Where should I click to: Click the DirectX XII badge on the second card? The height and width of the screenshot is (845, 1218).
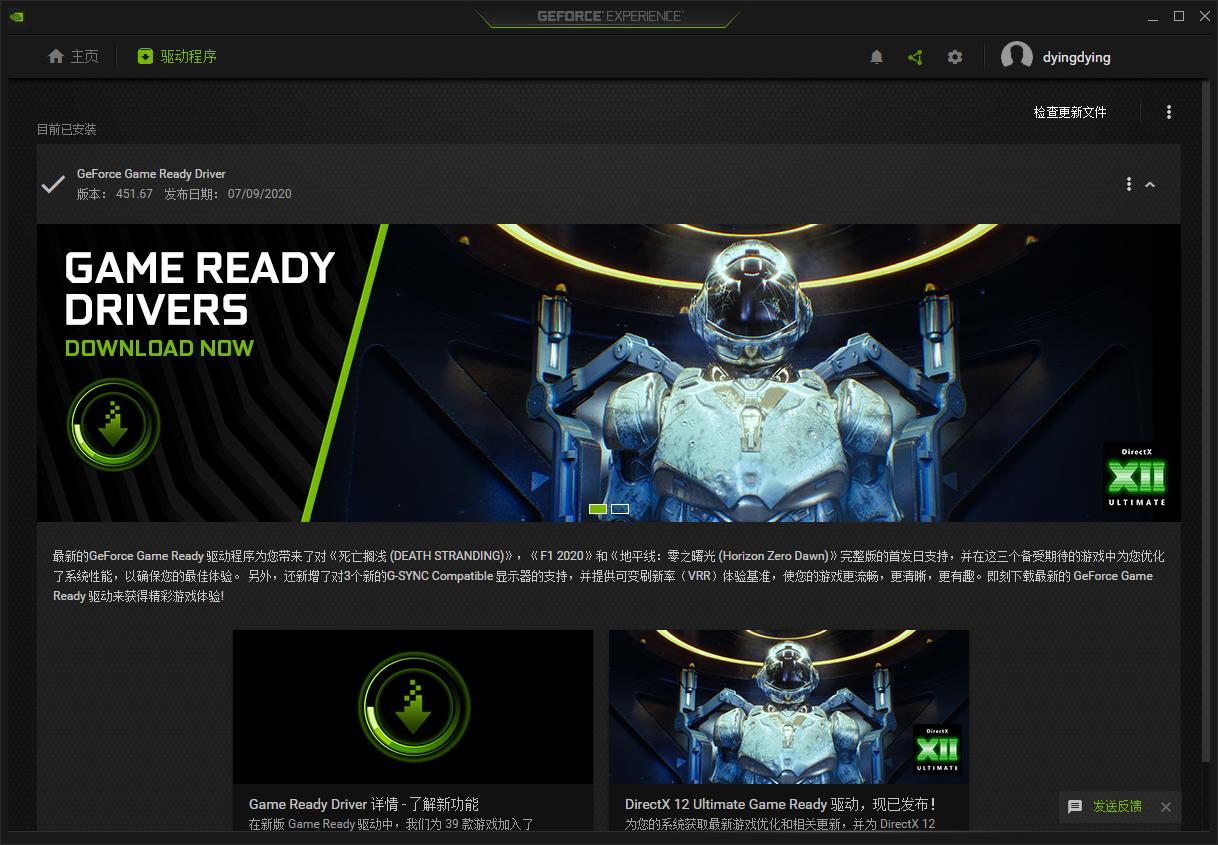tap(938, 748)
